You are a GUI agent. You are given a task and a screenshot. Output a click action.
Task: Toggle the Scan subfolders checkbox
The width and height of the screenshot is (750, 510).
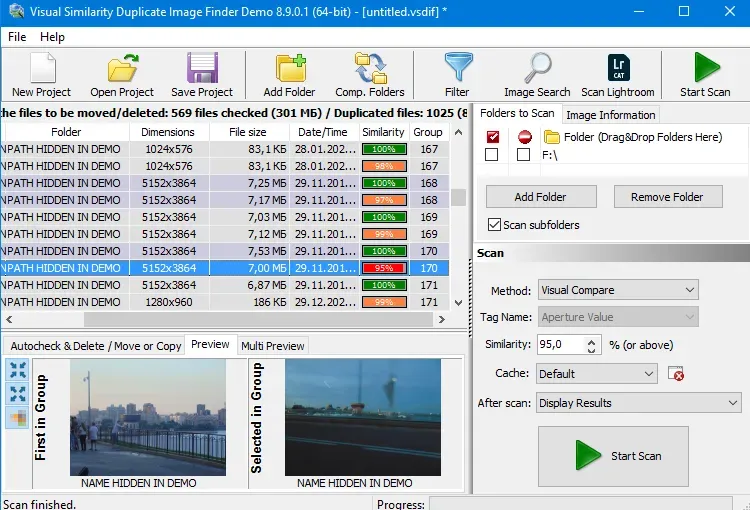(494, 225)
